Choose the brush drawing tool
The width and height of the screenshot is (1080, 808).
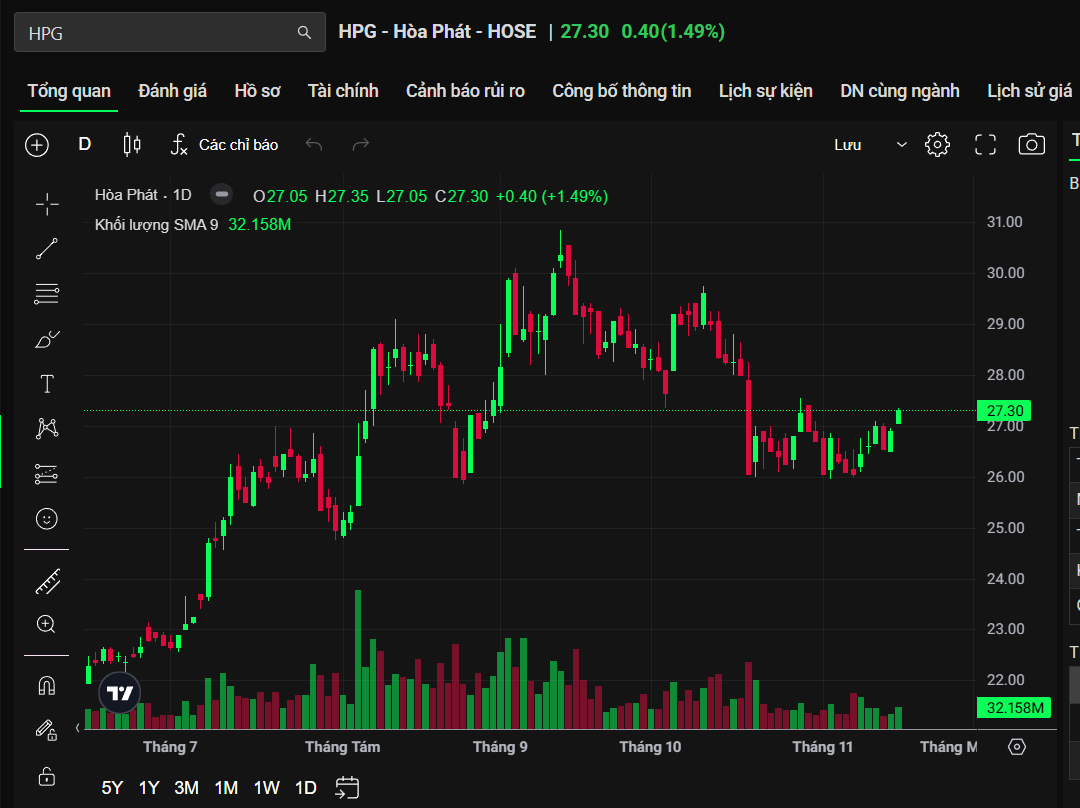pos(47,339)
